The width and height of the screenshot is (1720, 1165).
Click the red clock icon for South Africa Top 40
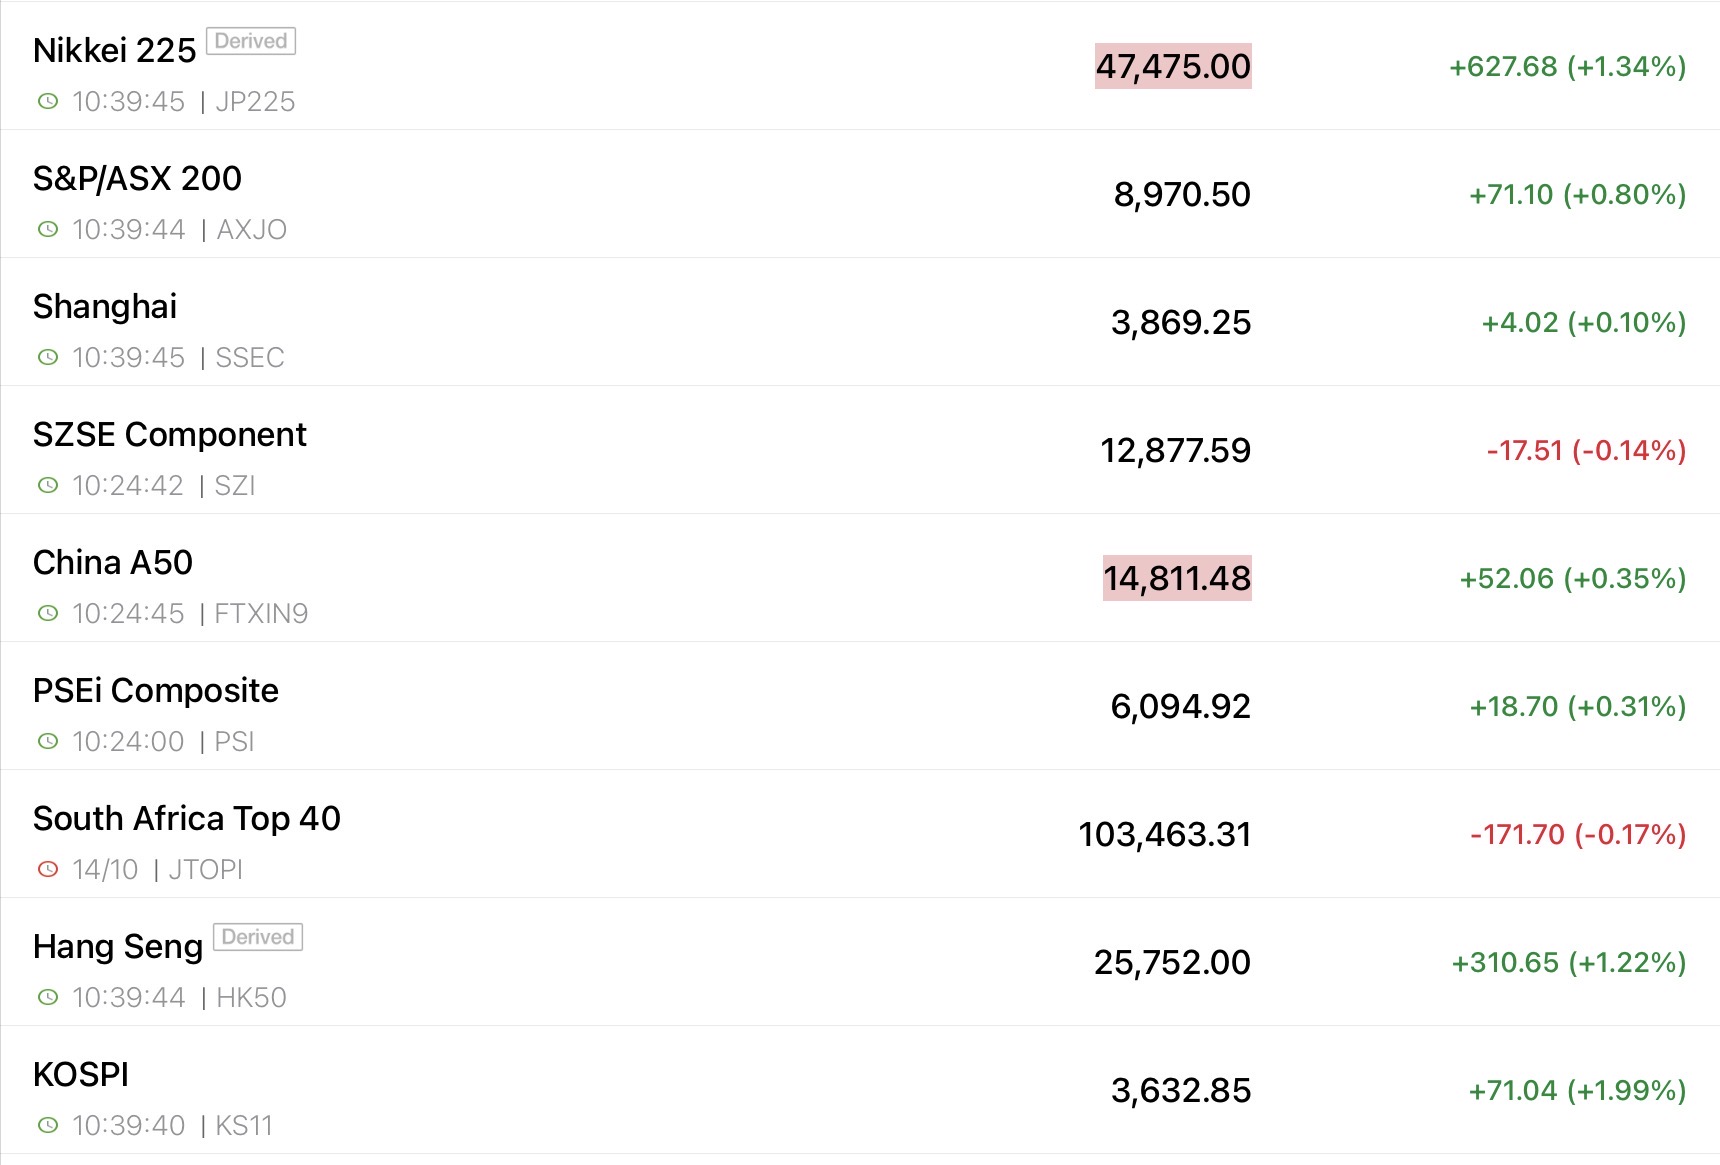coord(48,869)
